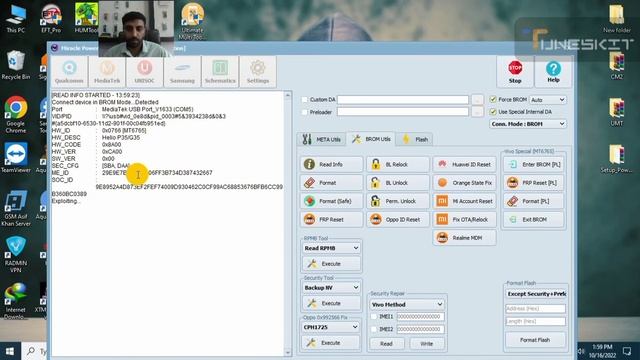Click BL Unlock button
Image resolution: width=640 pixels, height=360 pixels.
point(398,182)
